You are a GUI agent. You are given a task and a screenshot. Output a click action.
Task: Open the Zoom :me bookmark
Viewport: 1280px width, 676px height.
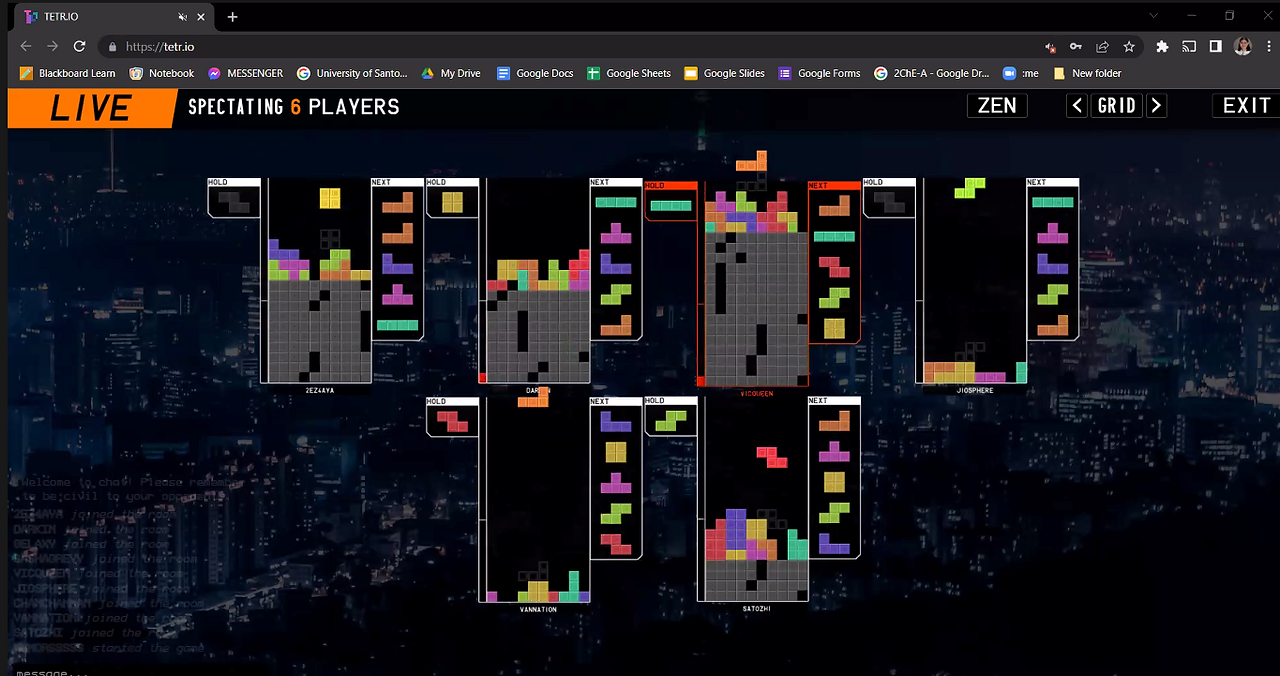(1021, 73)
